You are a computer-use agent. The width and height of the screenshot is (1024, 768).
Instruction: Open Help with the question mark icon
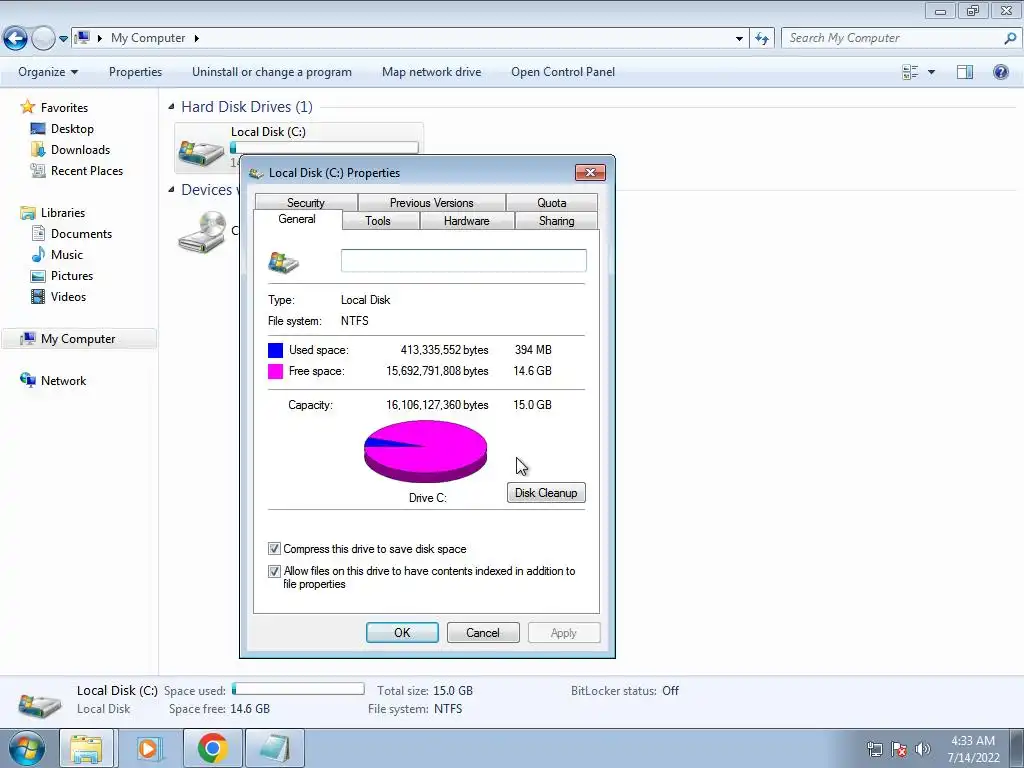(x=1000, y=72)
